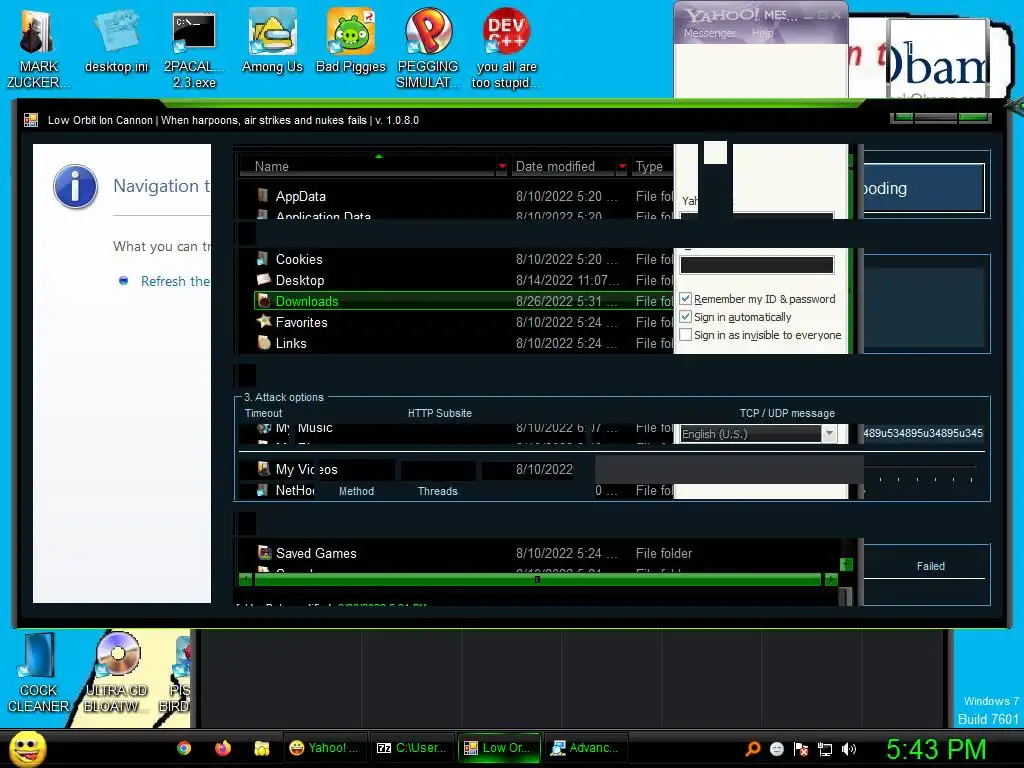Image resolution: width=1024 pixels, height=768 pixels.
Task: Switch to the Yahoo! taskbar window
Action: point(326,748)
